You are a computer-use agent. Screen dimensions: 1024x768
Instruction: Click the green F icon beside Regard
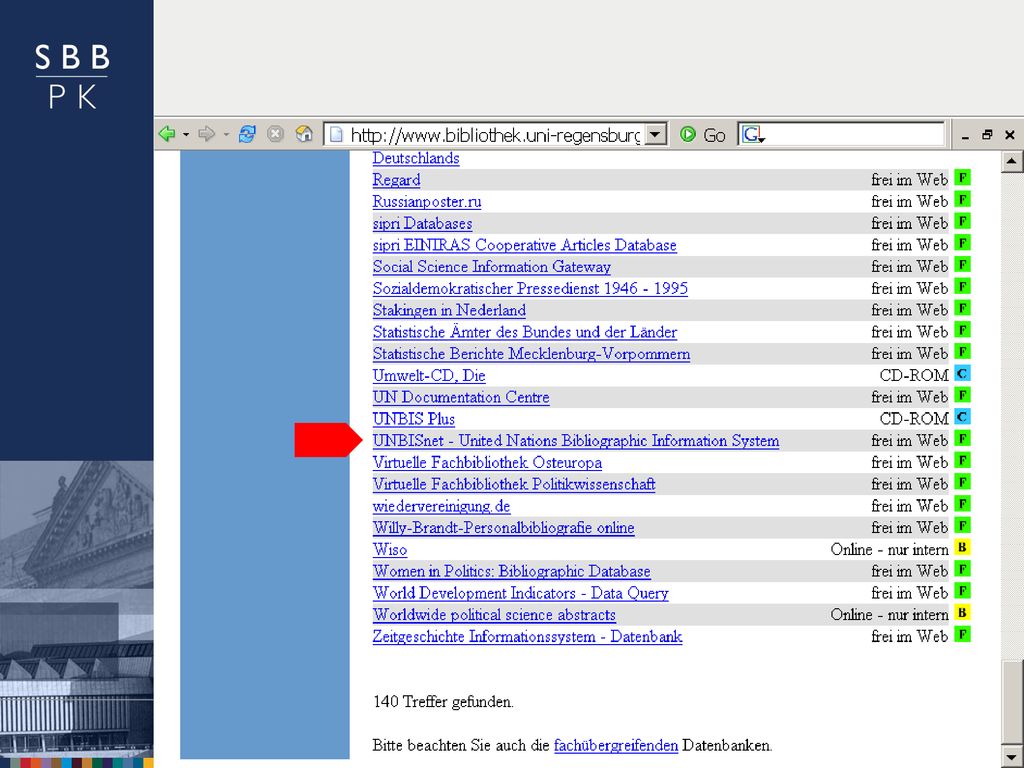[x=962, y=177]
